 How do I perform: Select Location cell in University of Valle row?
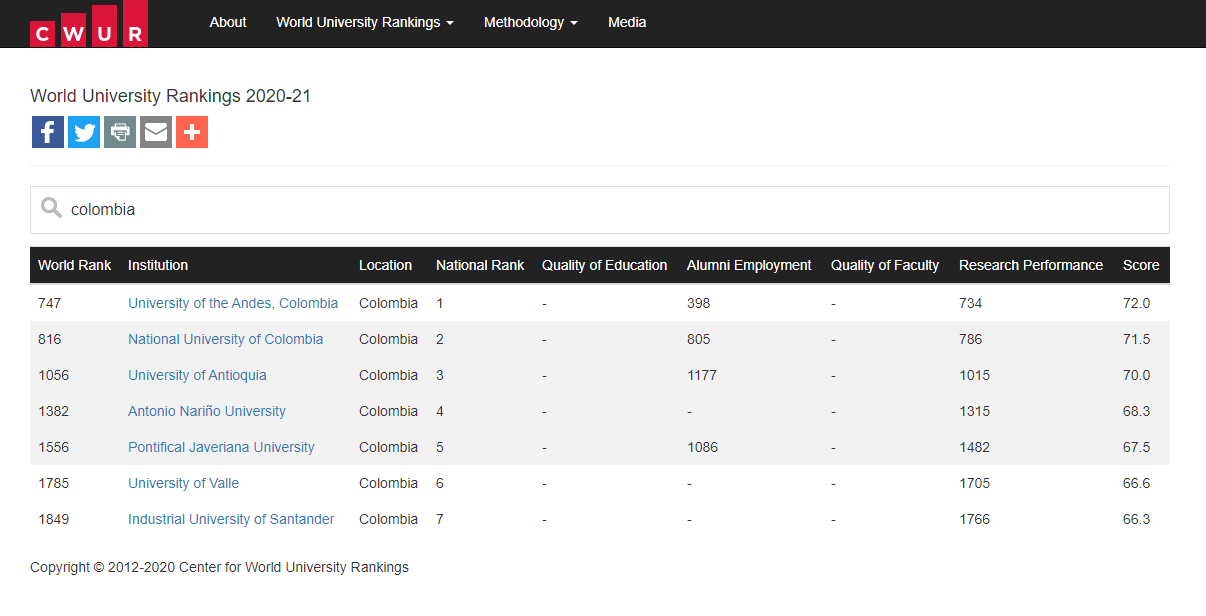click(x=388, y=483)
